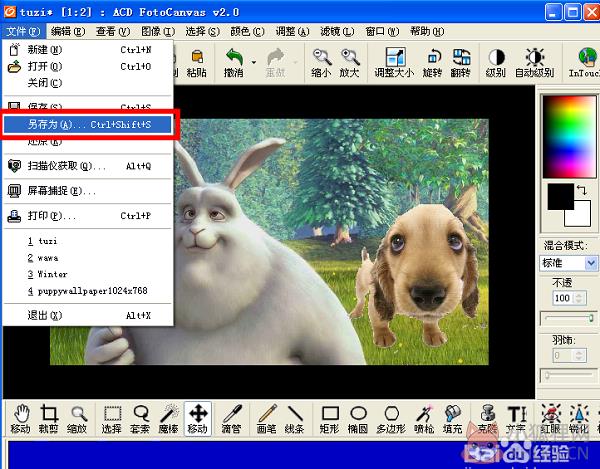Open the dropdown arrow beside Undo

(x=253, y=62)
